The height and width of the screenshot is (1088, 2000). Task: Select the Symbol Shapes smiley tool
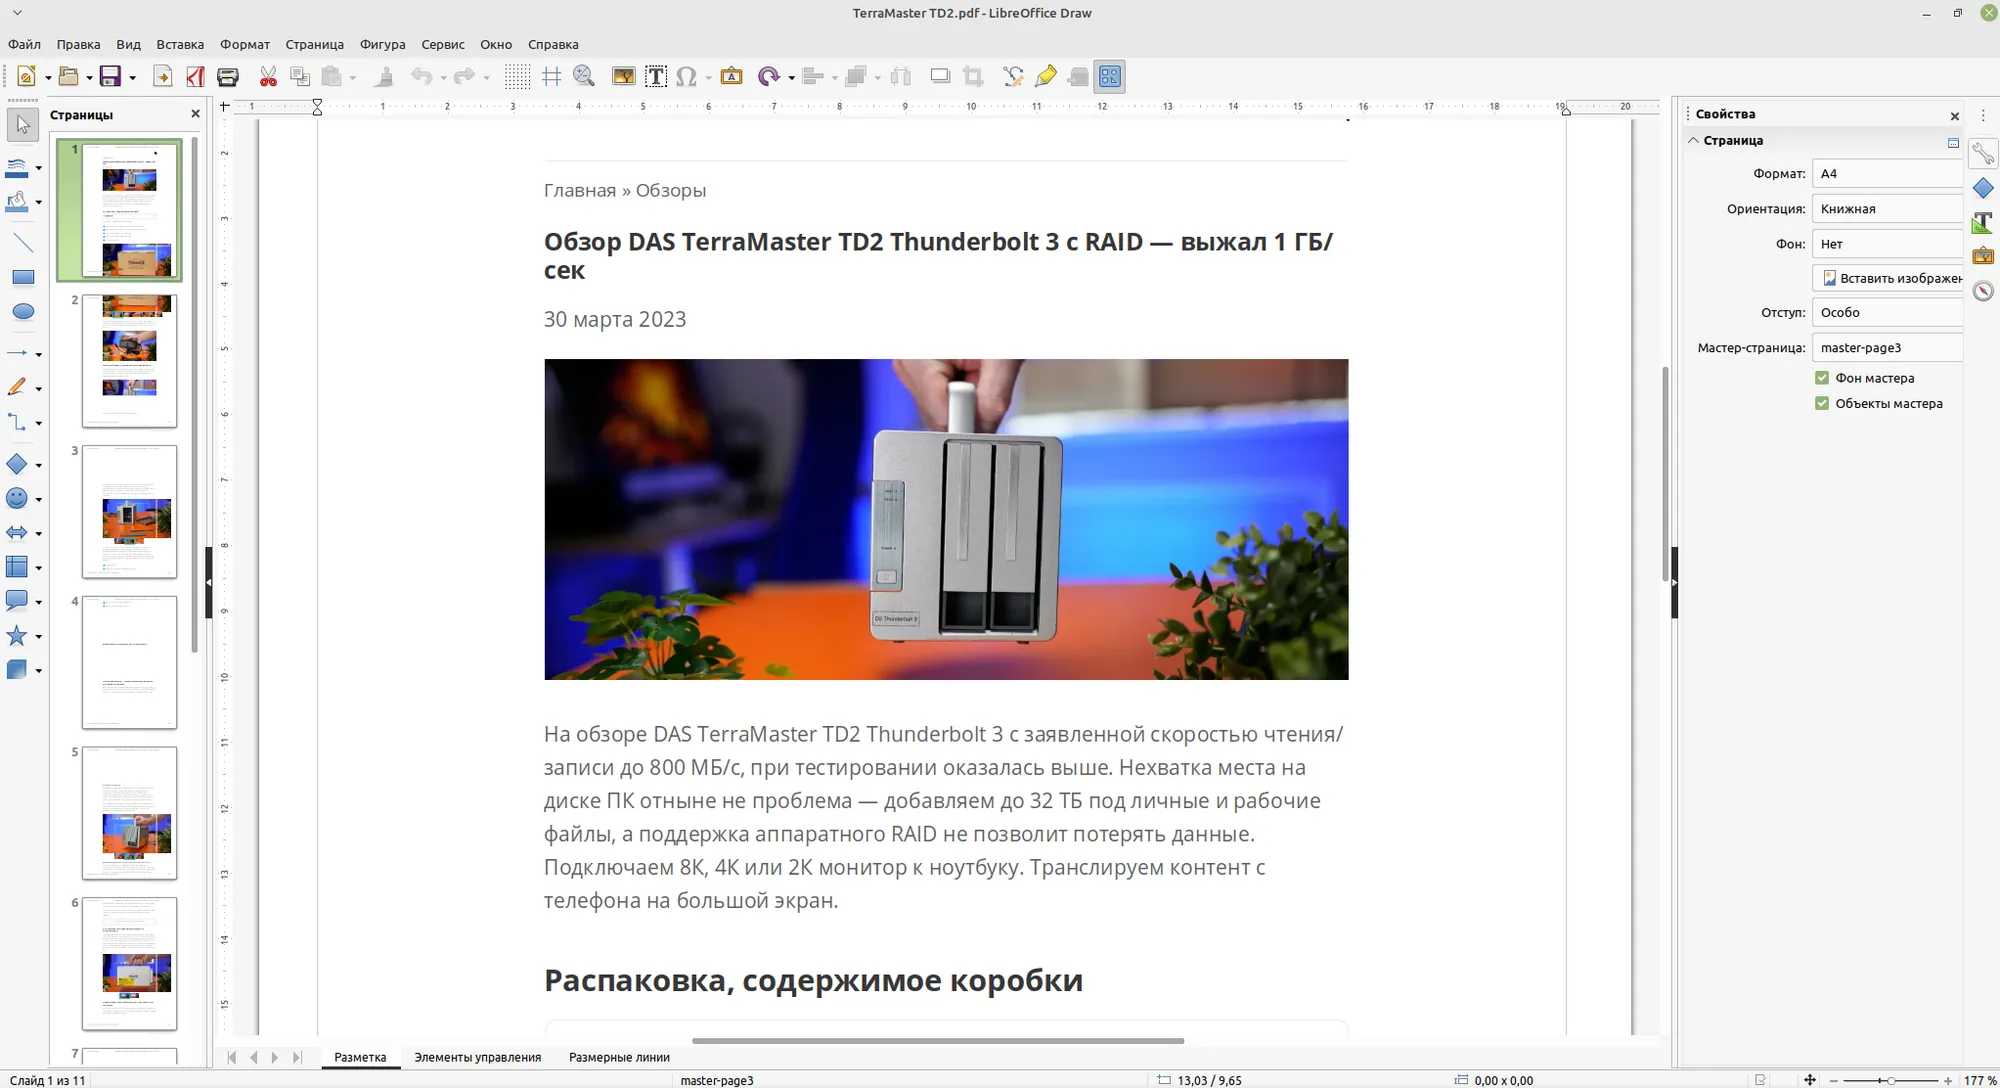tap(17, 499)
